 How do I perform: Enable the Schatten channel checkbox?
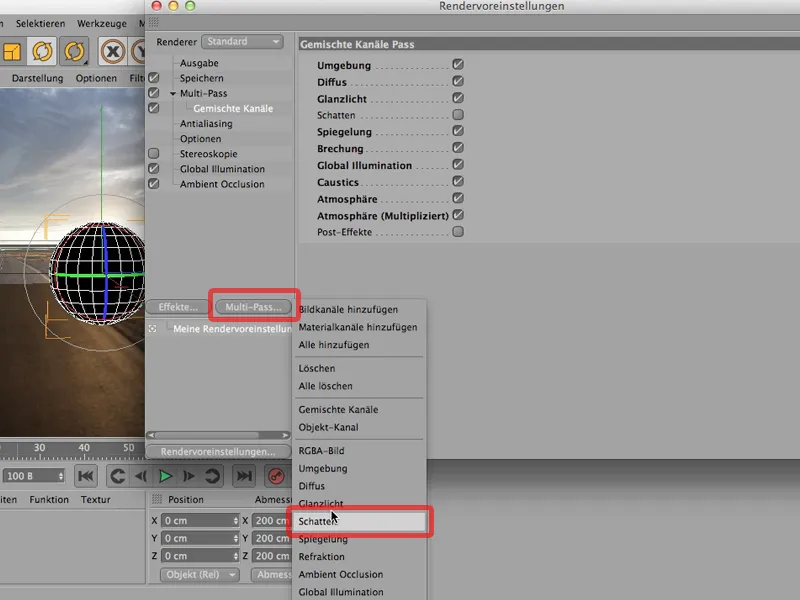pos(458,114)
